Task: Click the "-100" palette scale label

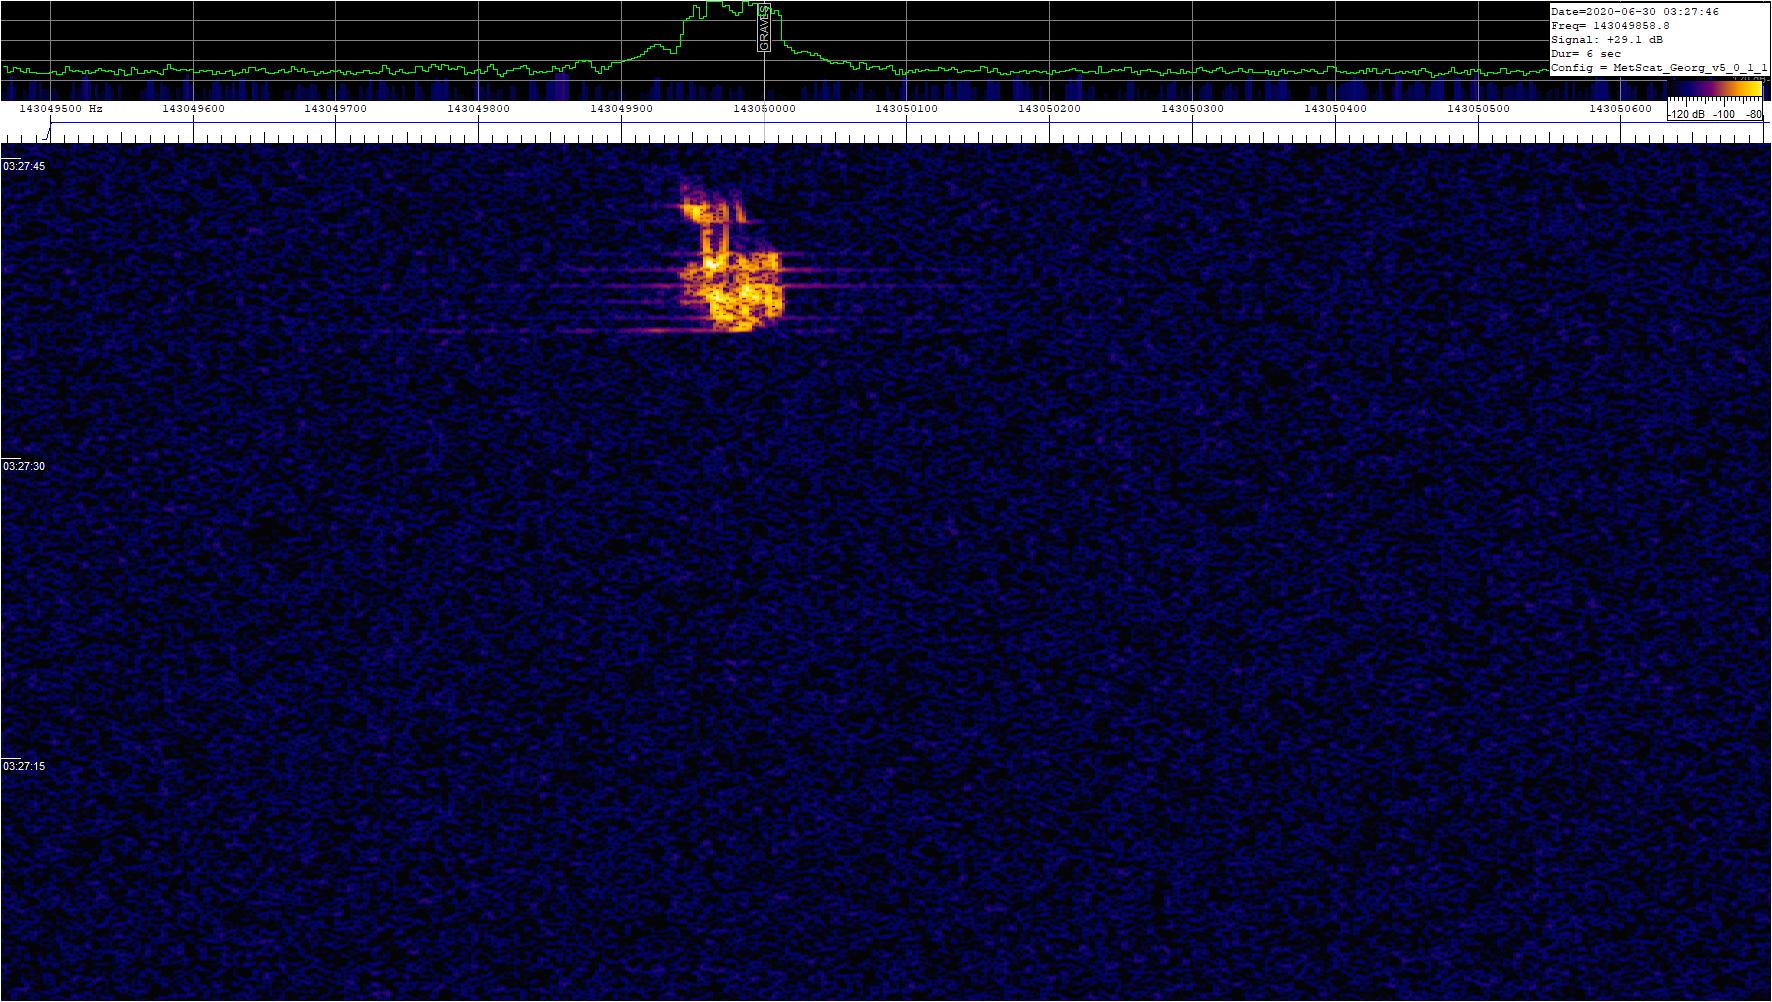Action: (x=1724, y=115)
